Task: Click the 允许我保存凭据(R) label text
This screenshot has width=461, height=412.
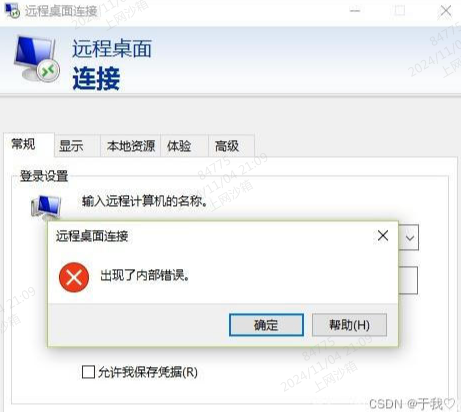Action: [148, 372]
